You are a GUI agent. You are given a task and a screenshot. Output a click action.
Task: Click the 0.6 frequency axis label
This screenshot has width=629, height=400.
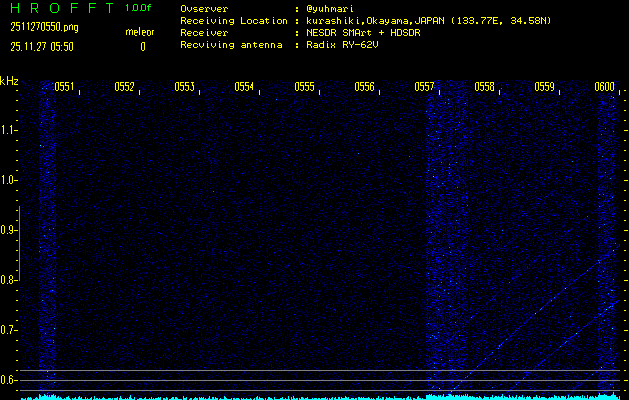[8, 380]
